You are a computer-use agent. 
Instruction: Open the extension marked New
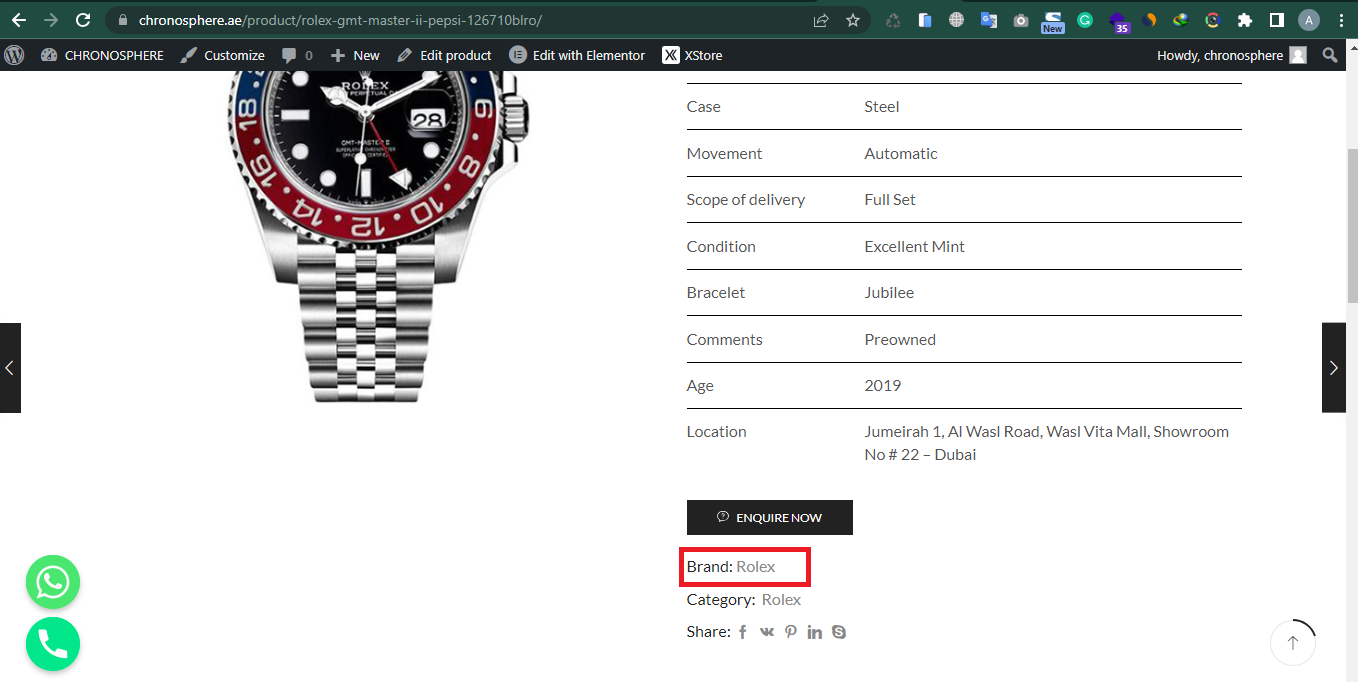(x=1053, y=21)
